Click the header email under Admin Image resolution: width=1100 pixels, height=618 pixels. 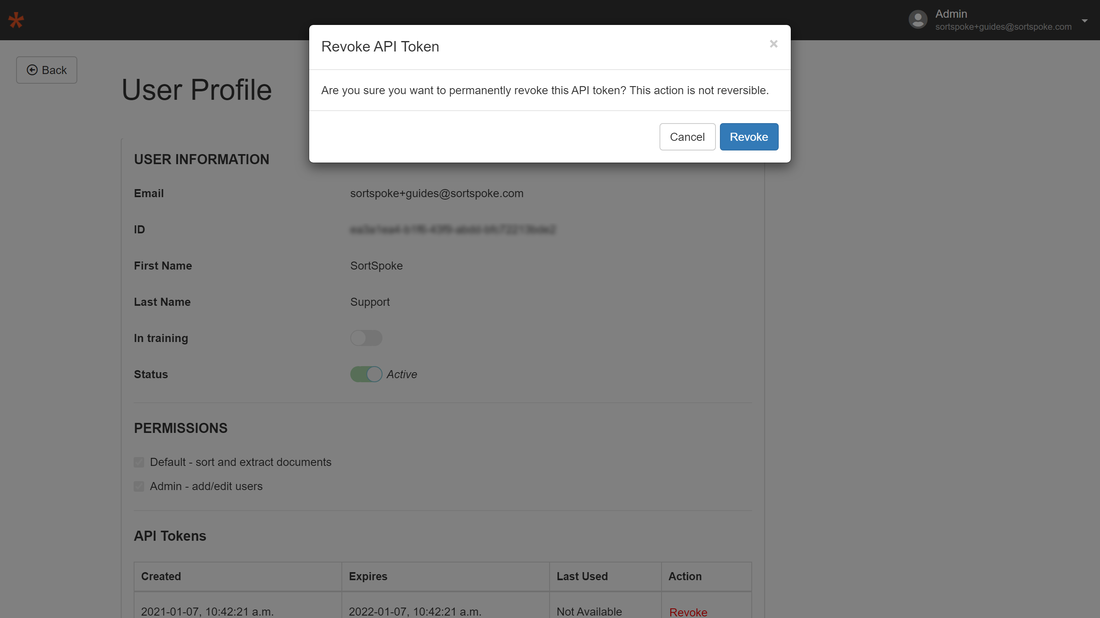(x=1003, y=27)
